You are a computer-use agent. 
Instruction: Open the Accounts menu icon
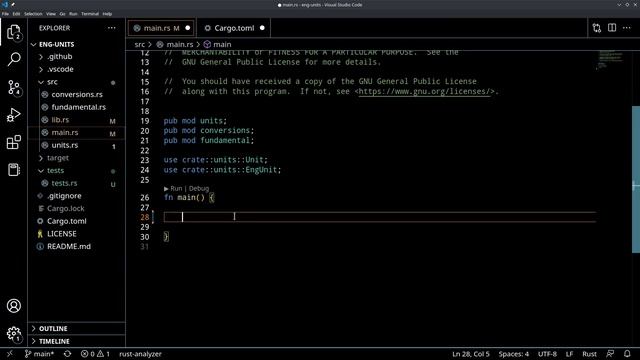[x=14, y=306]
